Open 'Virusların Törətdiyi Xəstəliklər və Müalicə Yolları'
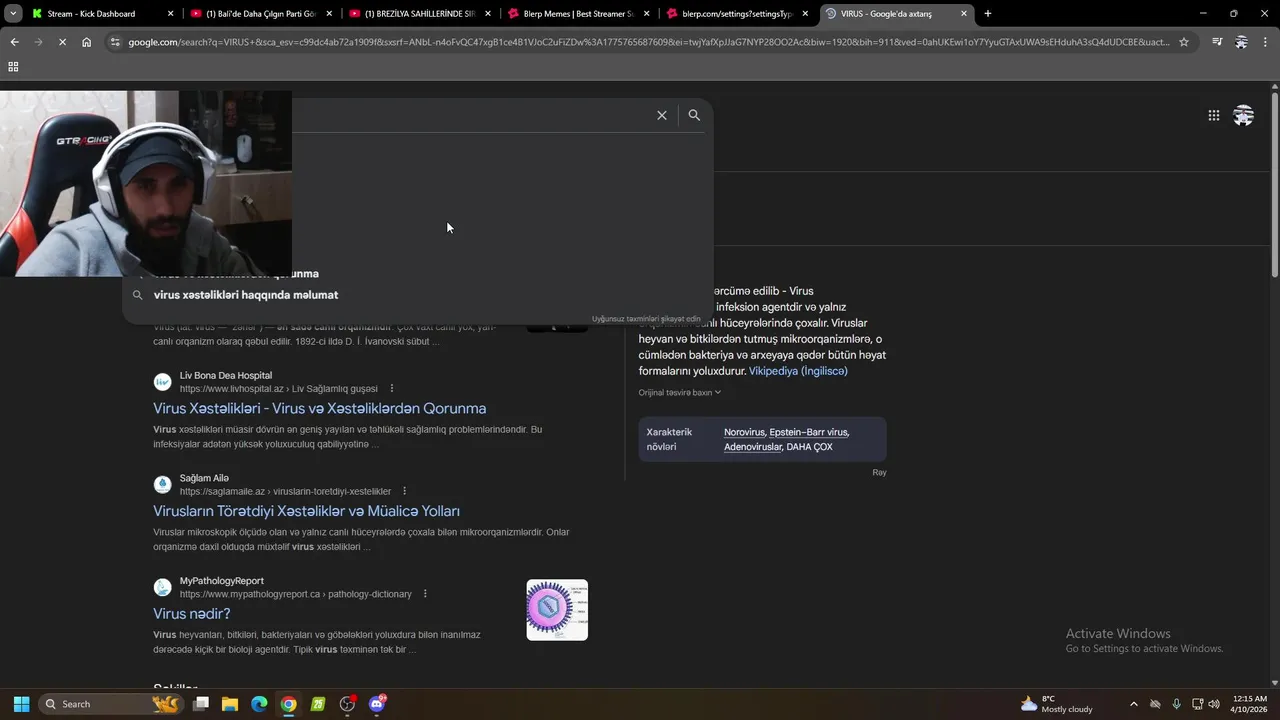The height and width of the screenshot is (720, 1280). (306, 511)
